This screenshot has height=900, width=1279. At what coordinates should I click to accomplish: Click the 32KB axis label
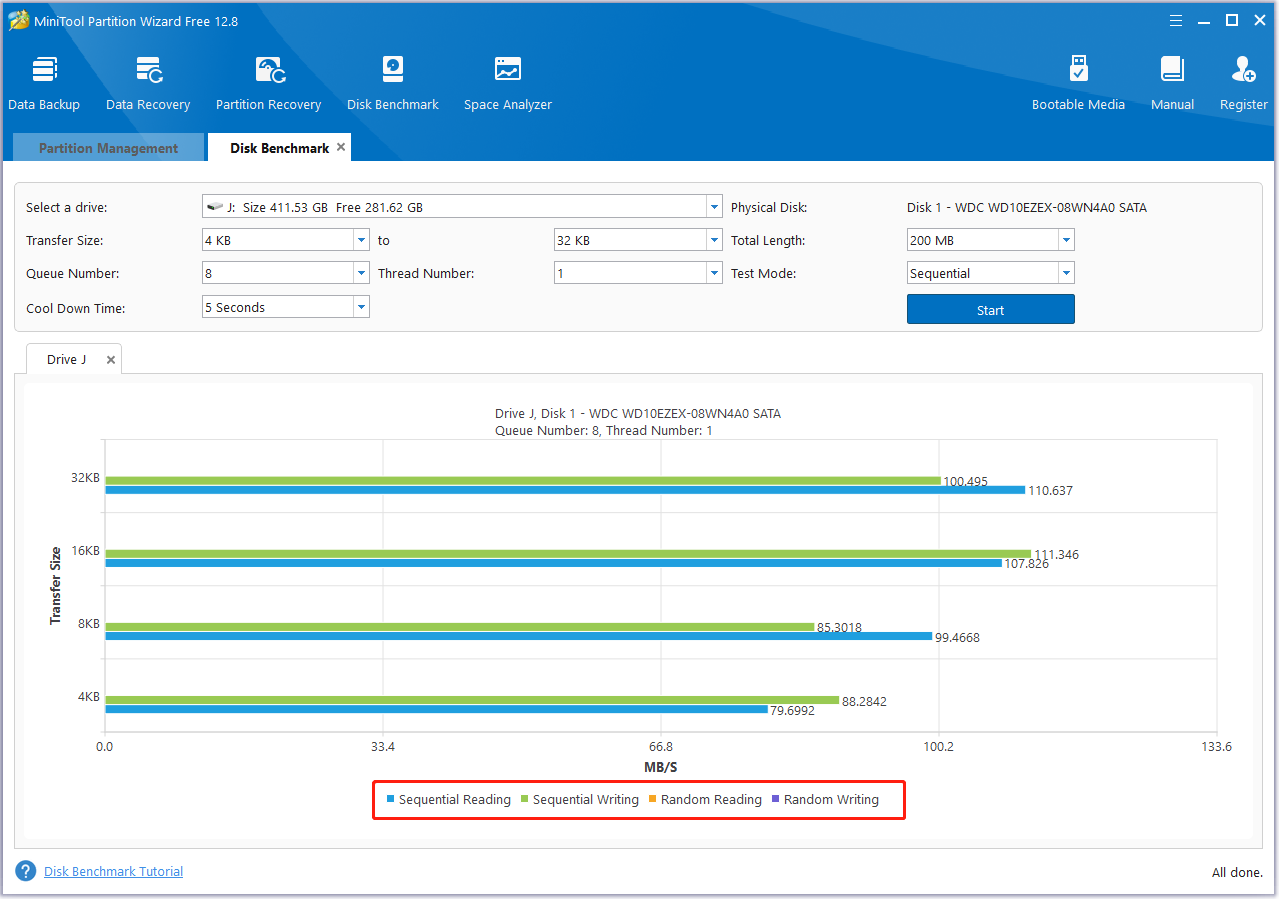tap(86, 478)
